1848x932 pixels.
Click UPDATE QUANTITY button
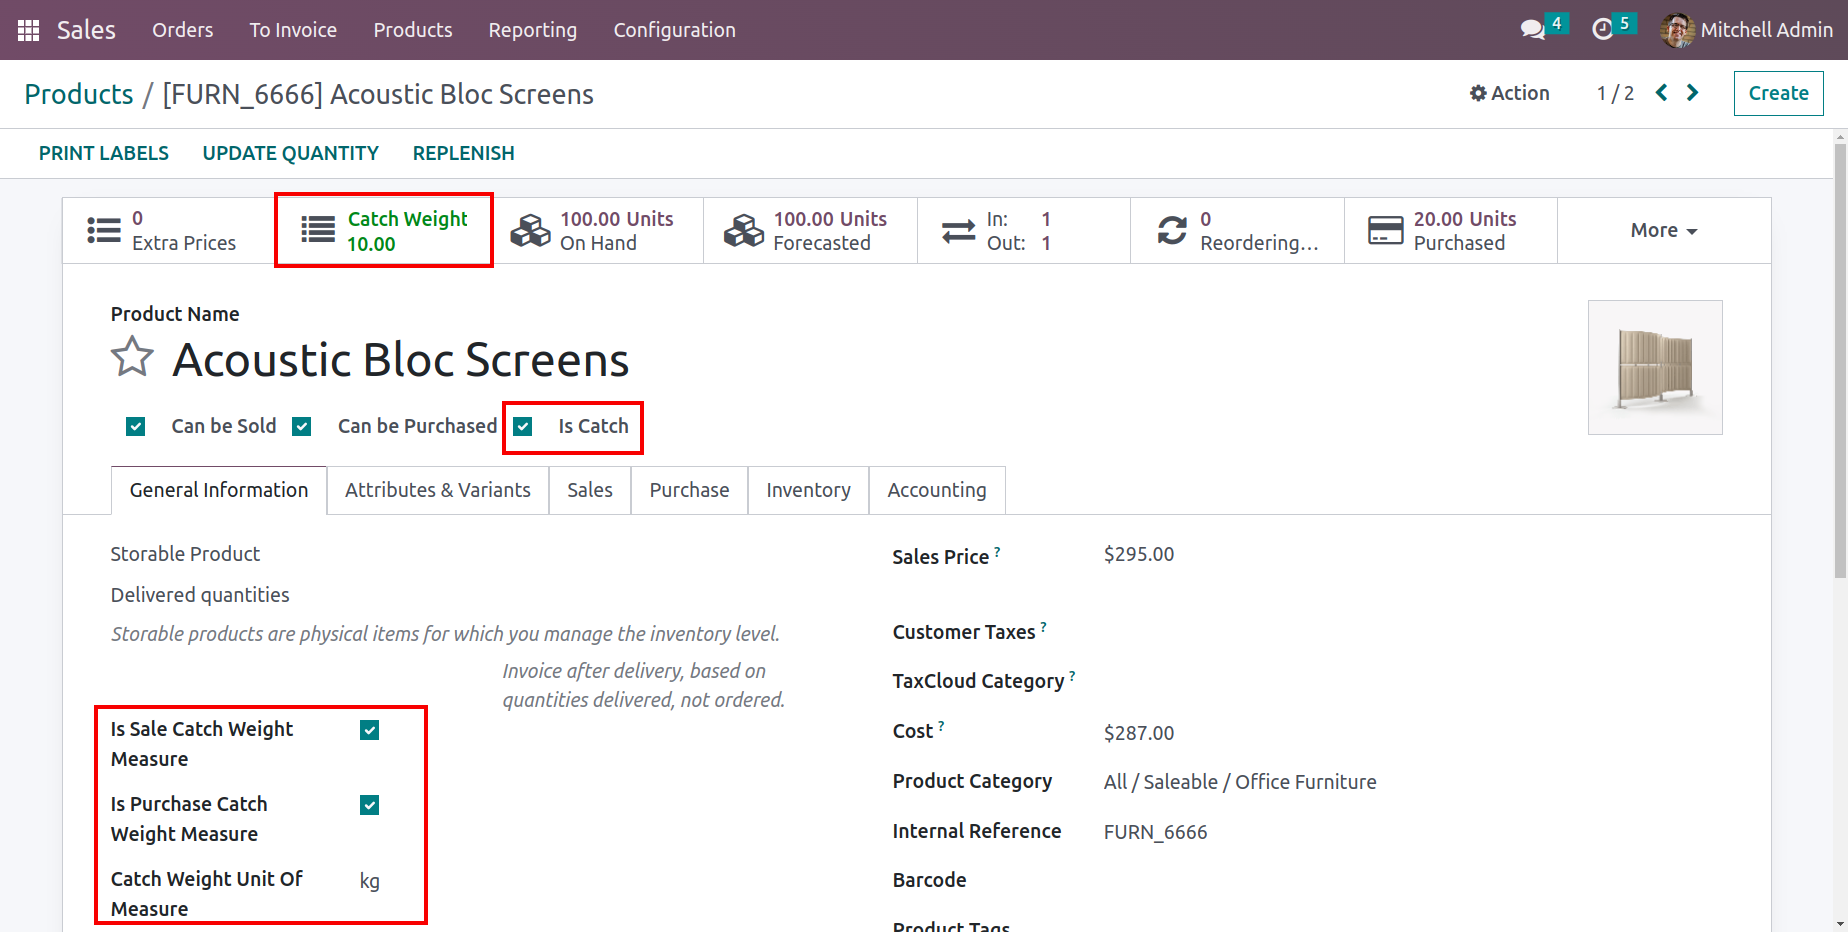point(291,153)
